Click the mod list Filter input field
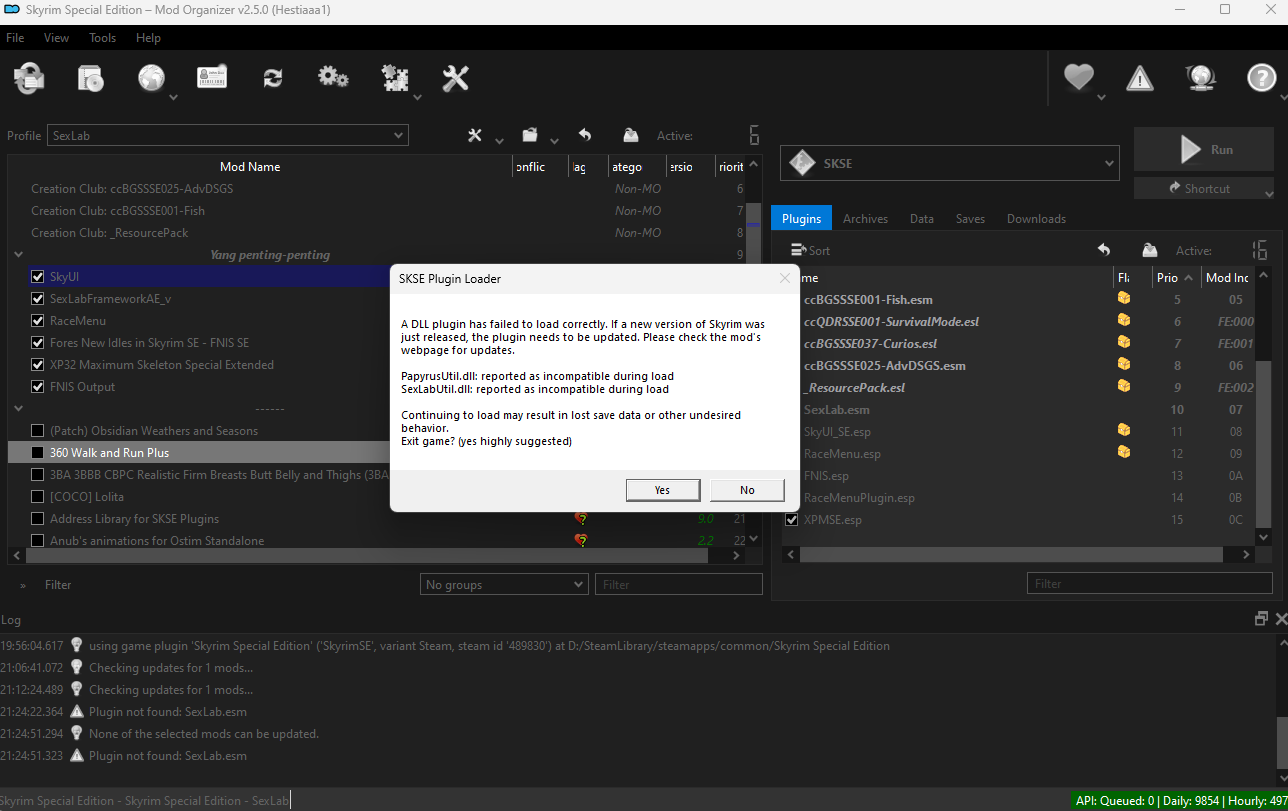The image size is (1288, 811). [678, 584]
